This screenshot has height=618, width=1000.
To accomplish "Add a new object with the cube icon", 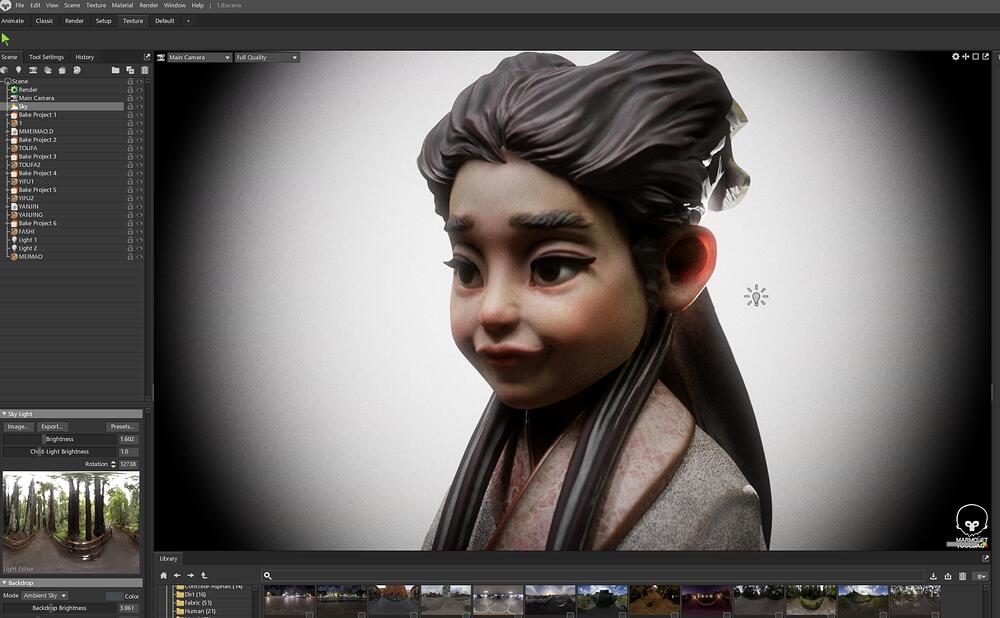I will tap(4, 70).
